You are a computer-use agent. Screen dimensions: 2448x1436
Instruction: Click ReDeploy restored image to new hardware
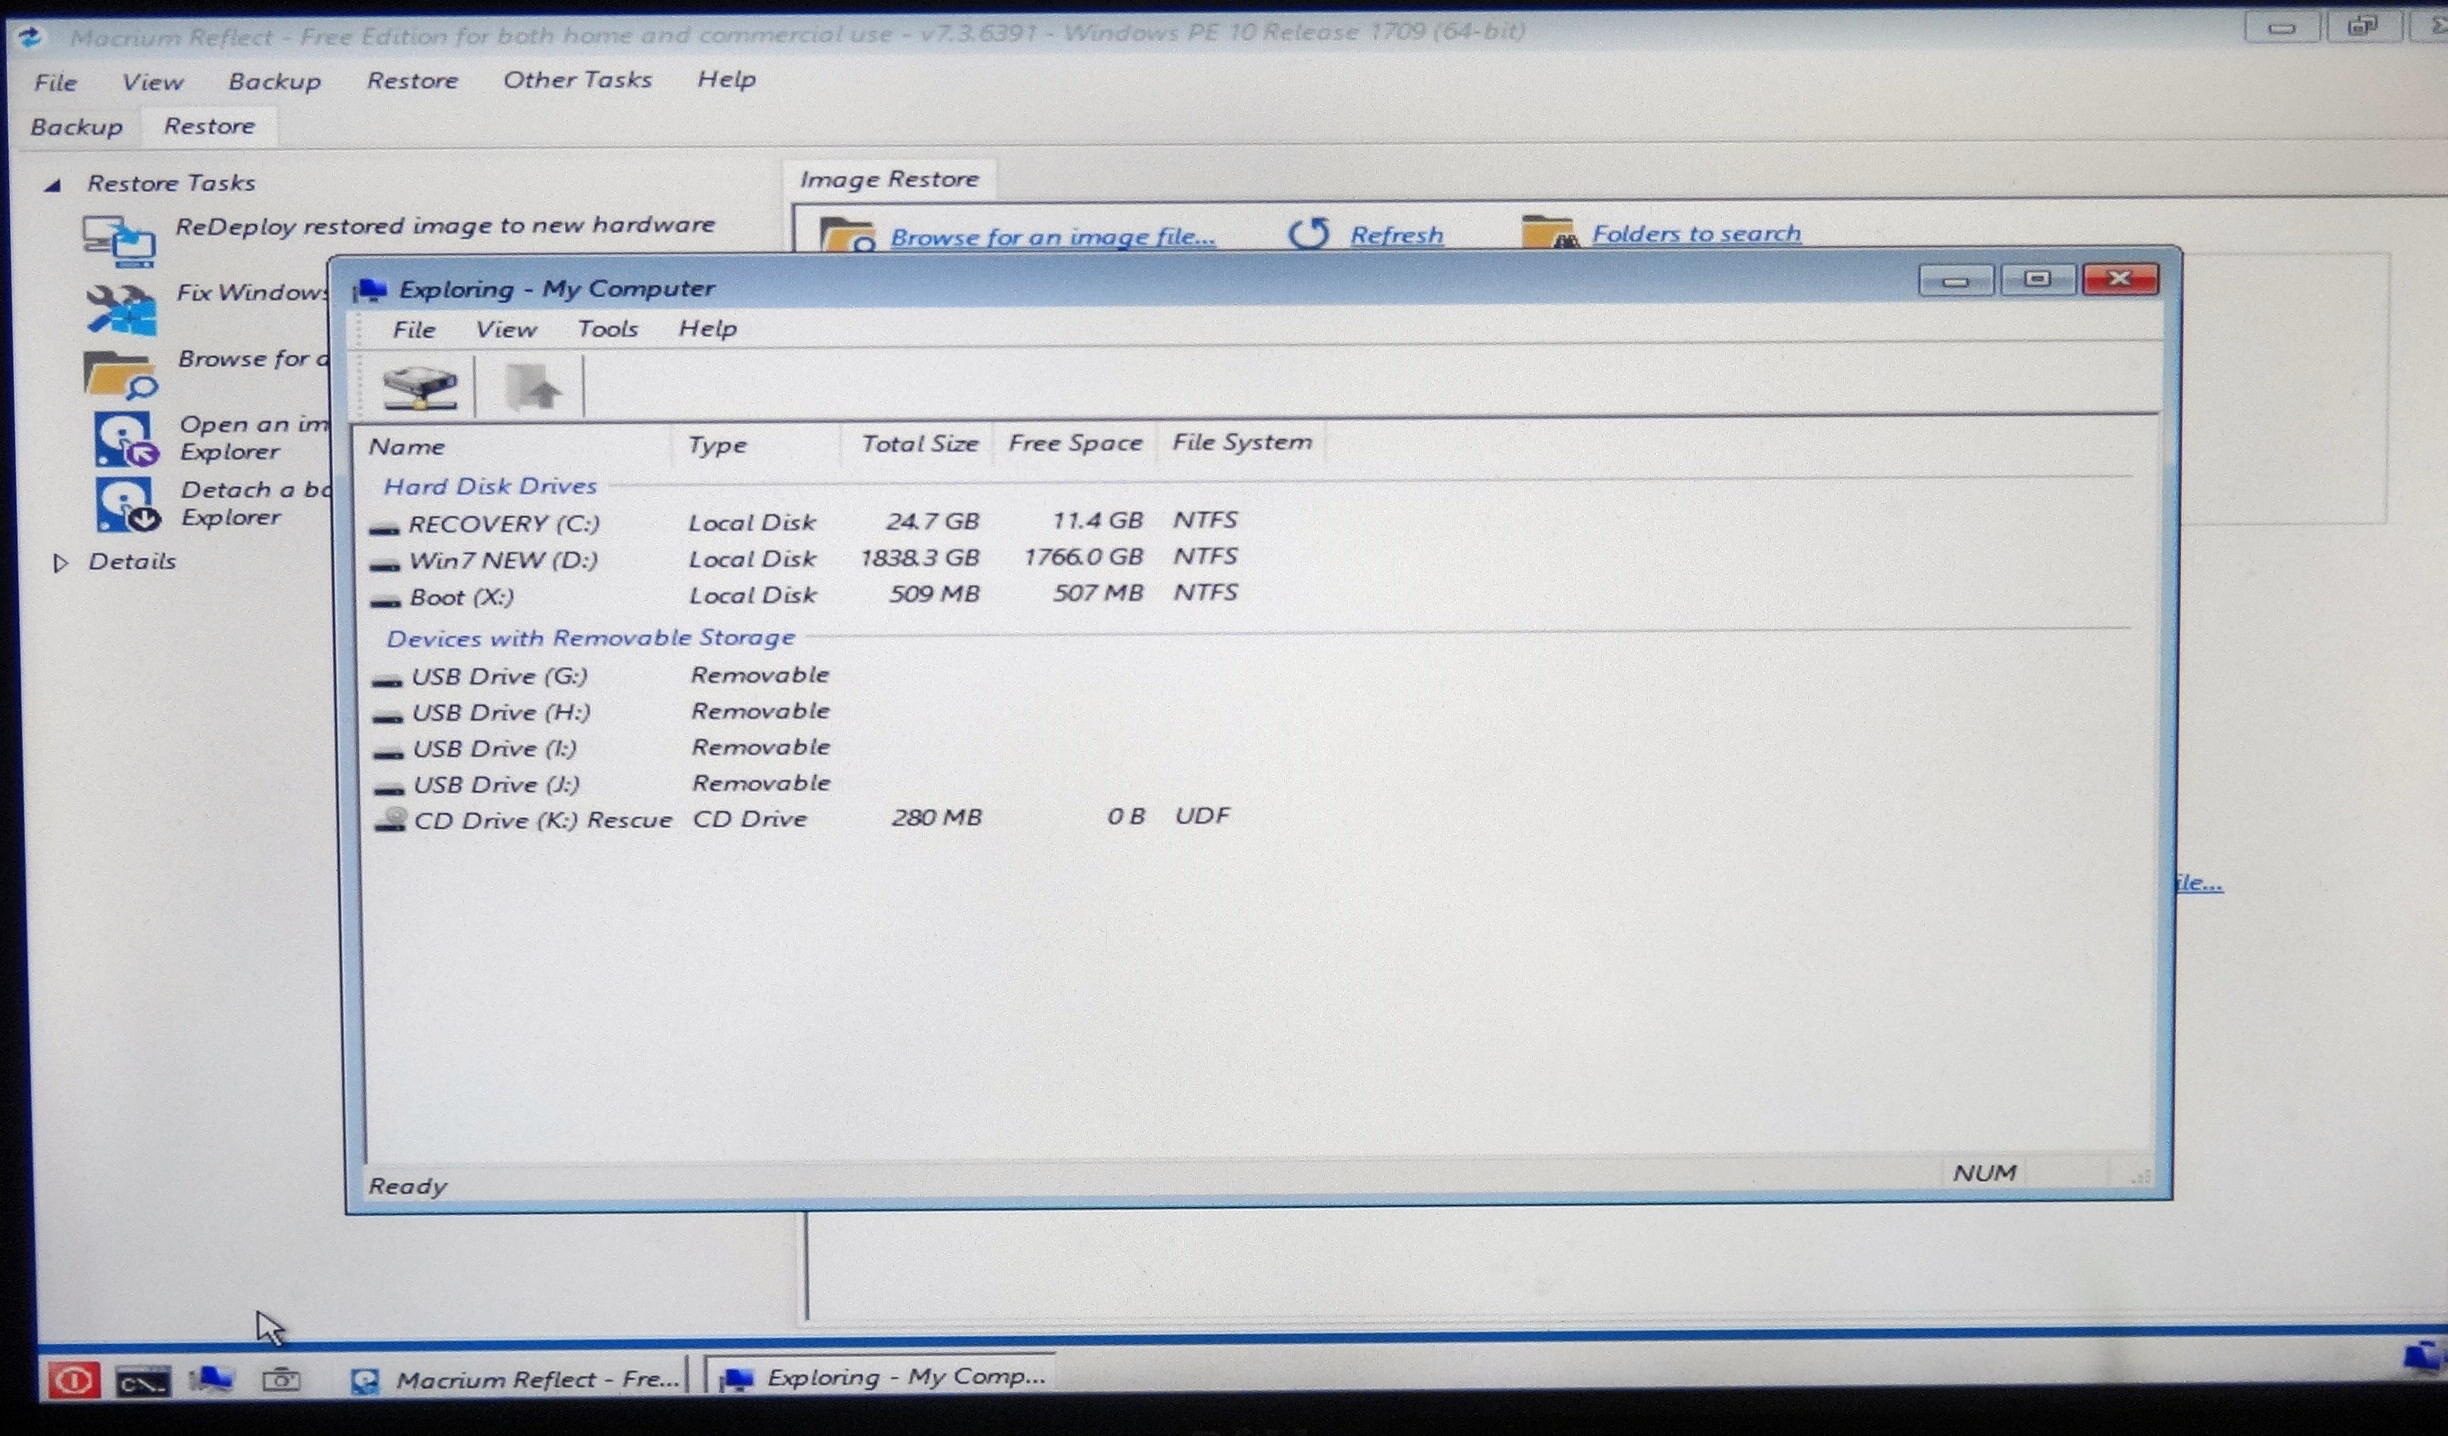tap(445, 225)
